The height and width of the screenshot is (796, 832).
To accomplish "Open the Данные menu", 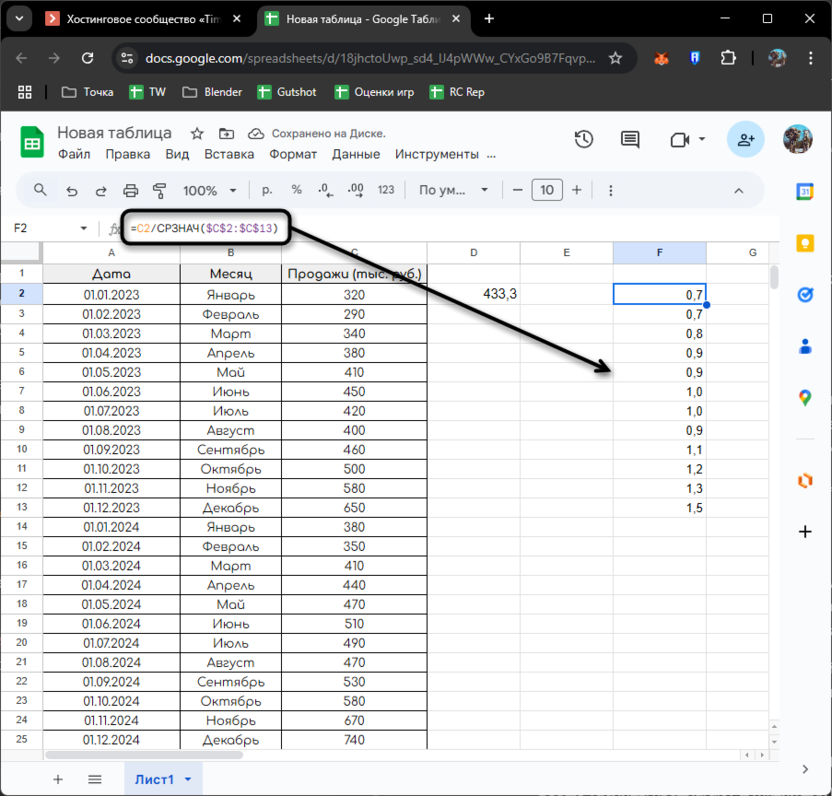I will (355, 154).
